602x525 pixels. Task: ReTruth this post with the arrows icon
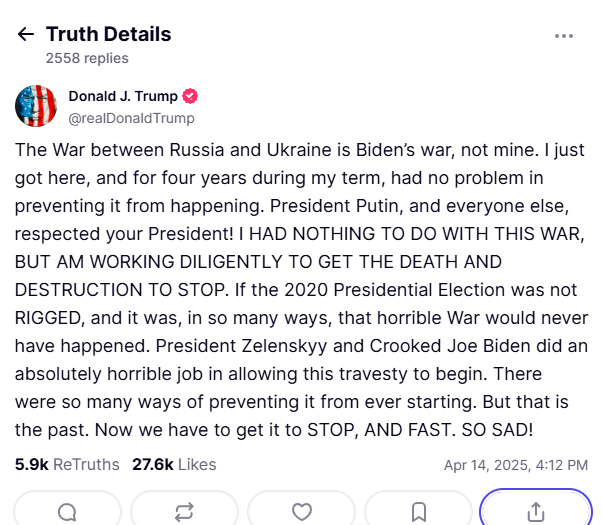pyautogui.click(x=185, y=511)
